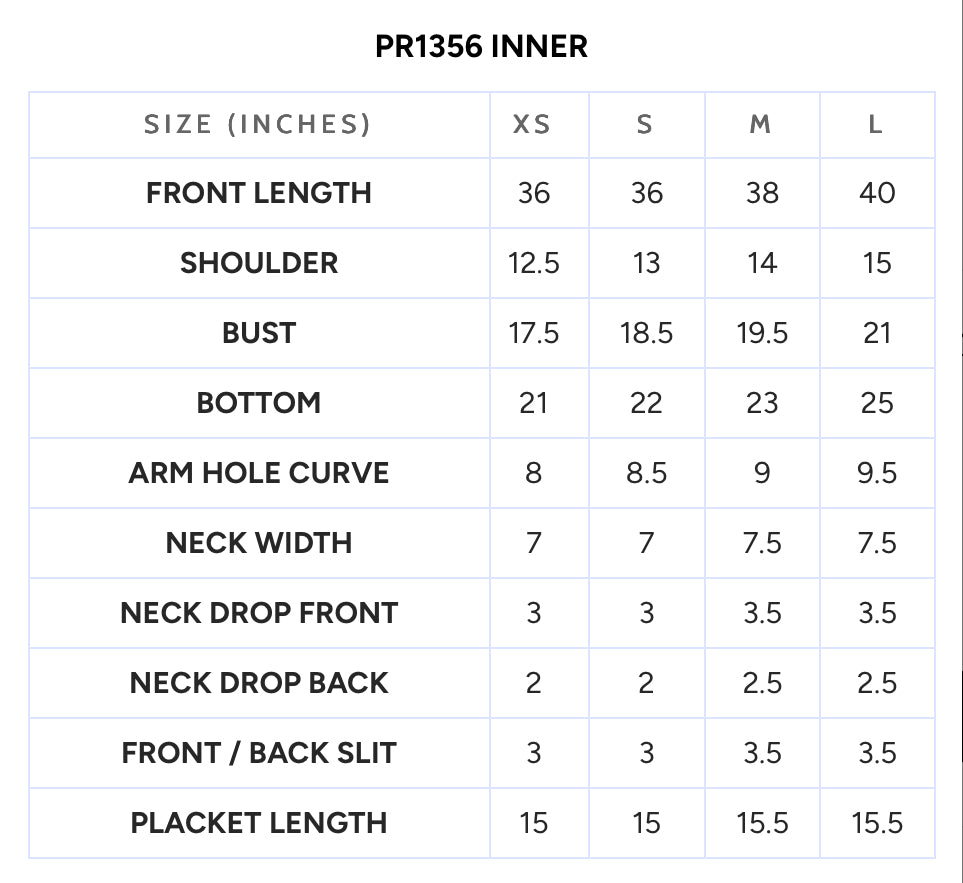Select the NECK DROP BACK label
963x883 pixels.
[x=259, y=683]
